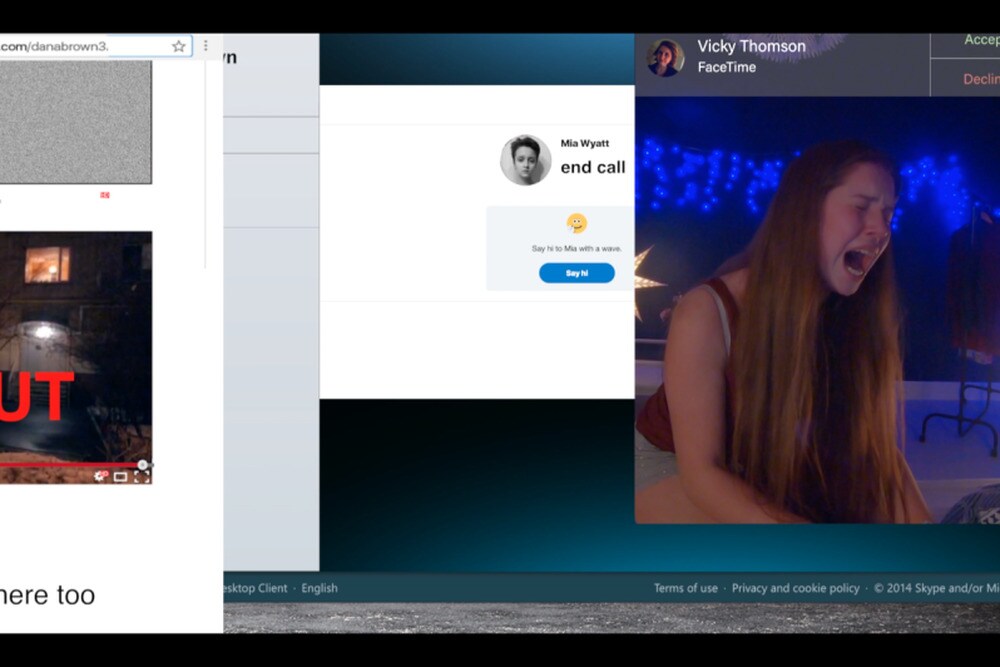Accept the FaceTime call

(980, 40)
